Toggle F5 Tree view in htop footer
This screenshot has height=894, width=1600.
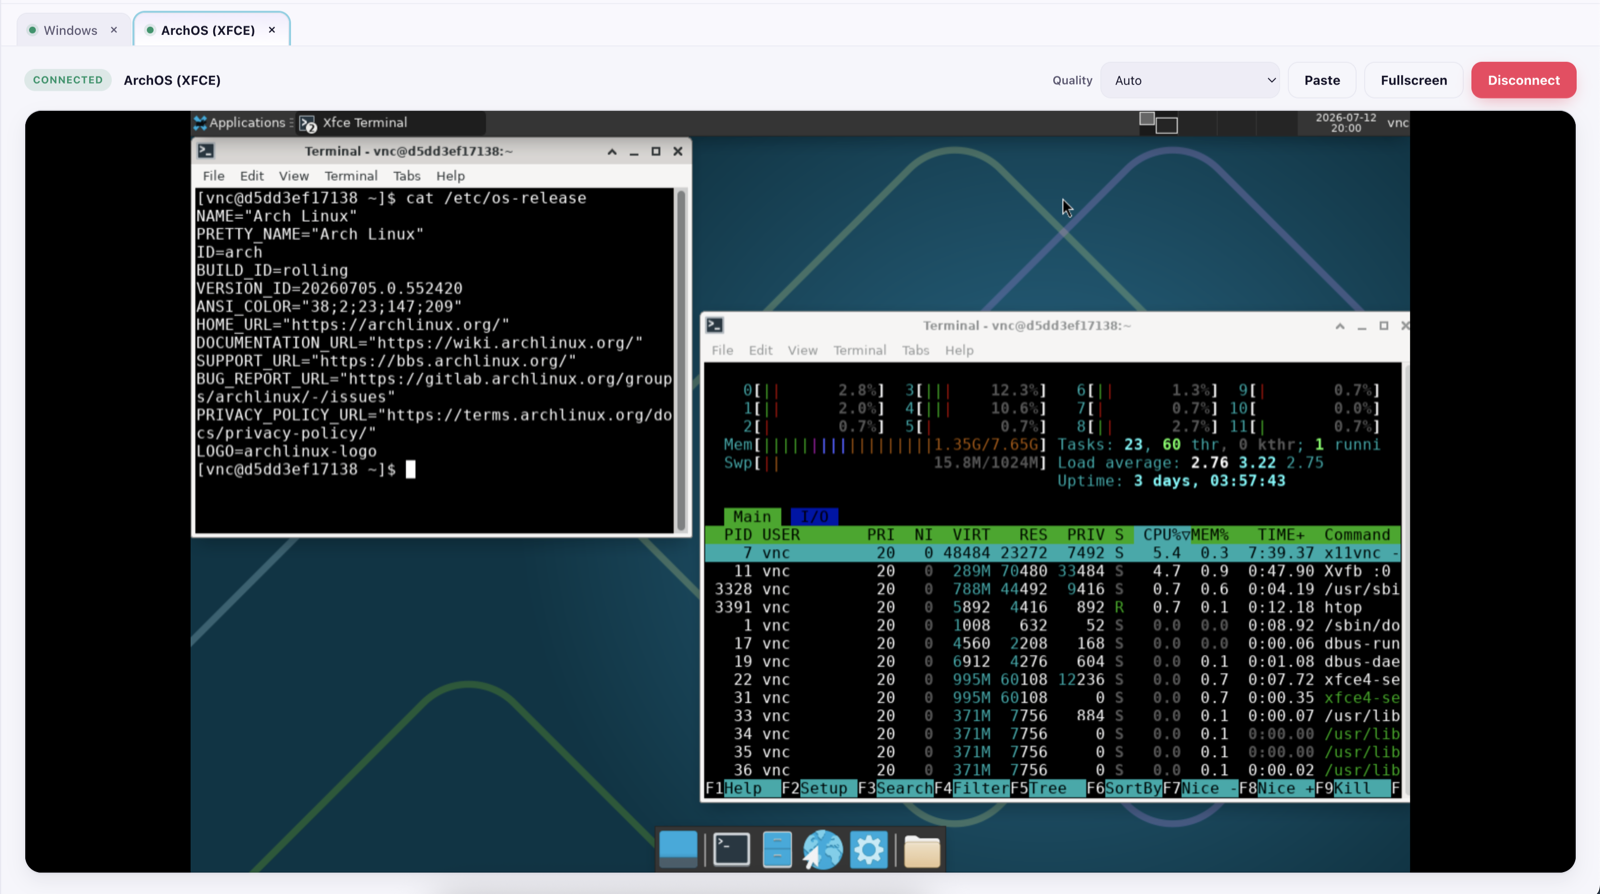(x=1047, y=788)
